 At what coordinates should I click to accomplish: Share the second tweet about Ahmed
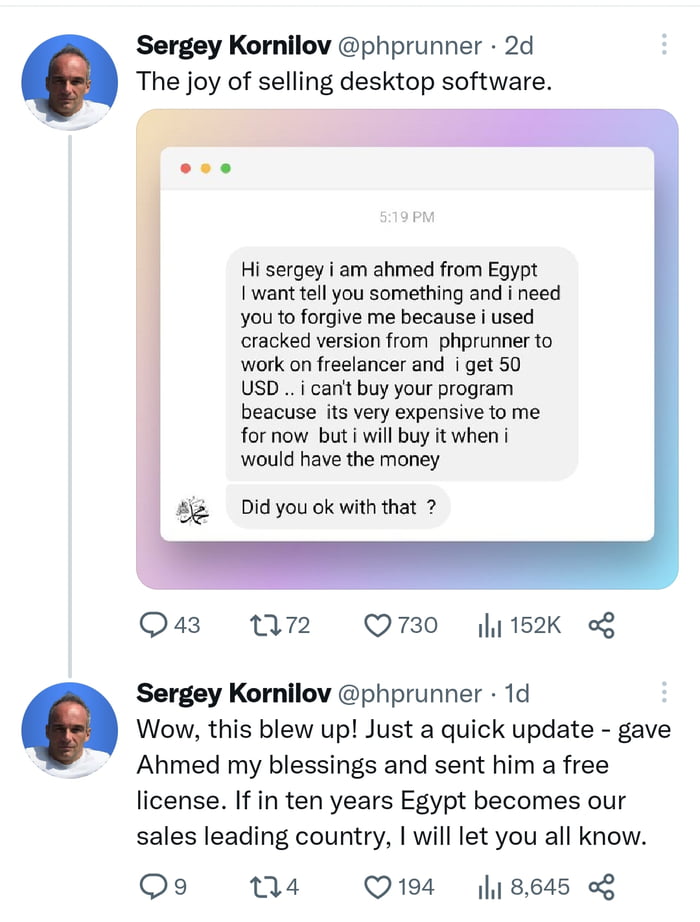(601, 886)
